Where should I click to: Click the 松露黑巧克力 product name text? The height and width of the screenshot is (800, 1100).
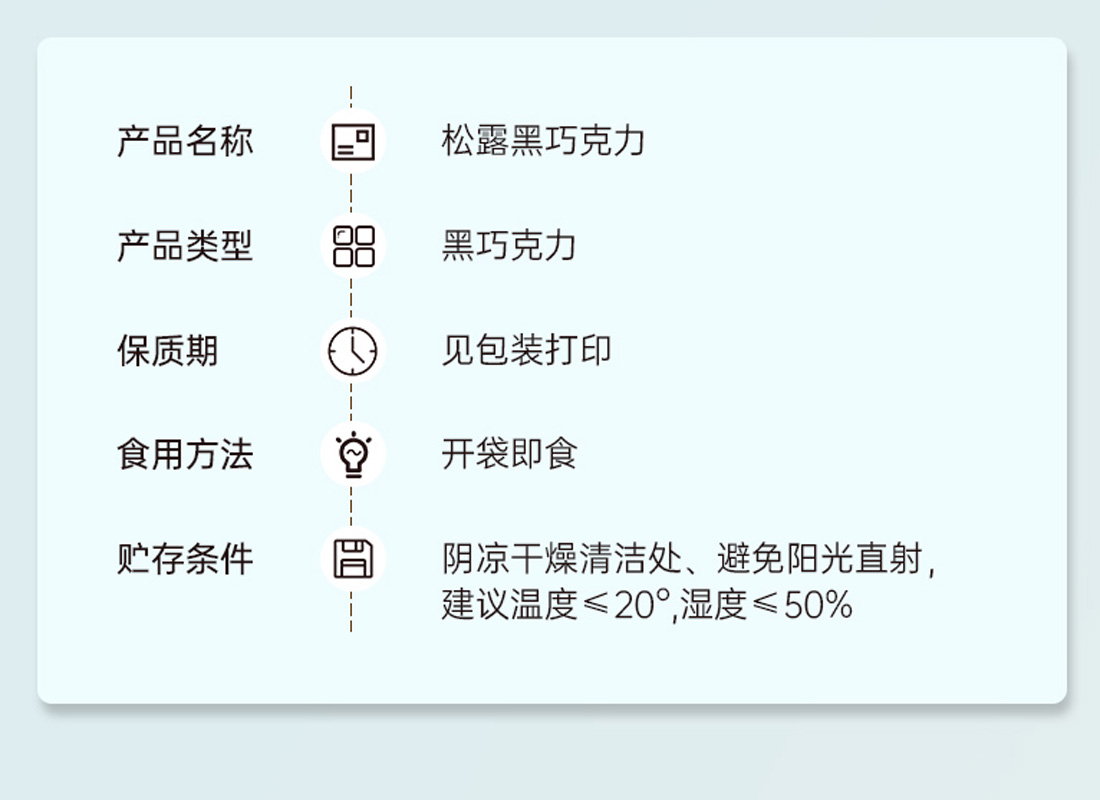tap(543, 141)
